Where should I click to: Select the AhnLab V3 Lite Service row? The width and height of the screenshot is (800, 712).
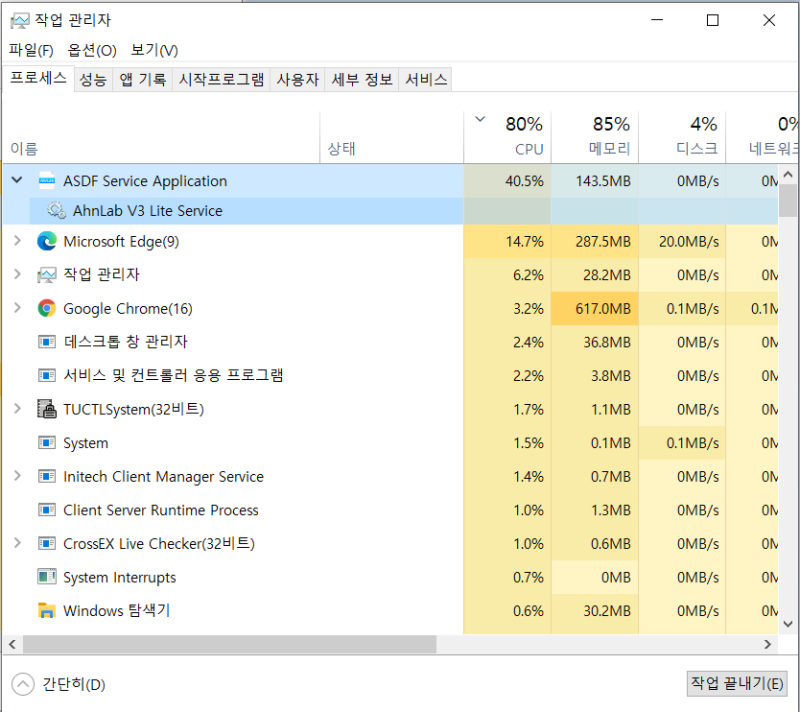click(x=390, y=211)
